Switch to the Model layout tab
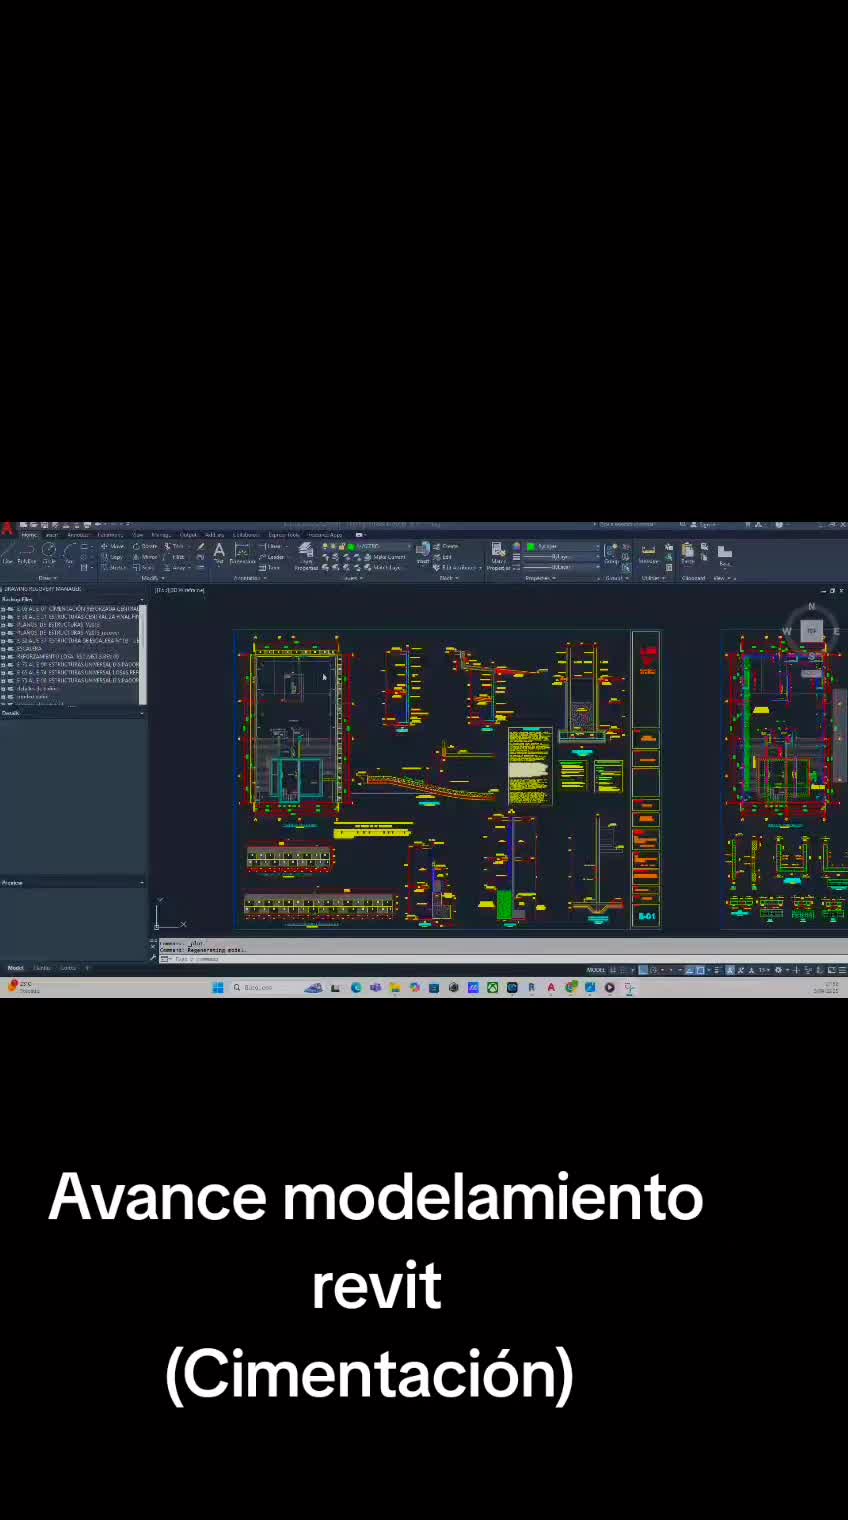 pos(16,968)
